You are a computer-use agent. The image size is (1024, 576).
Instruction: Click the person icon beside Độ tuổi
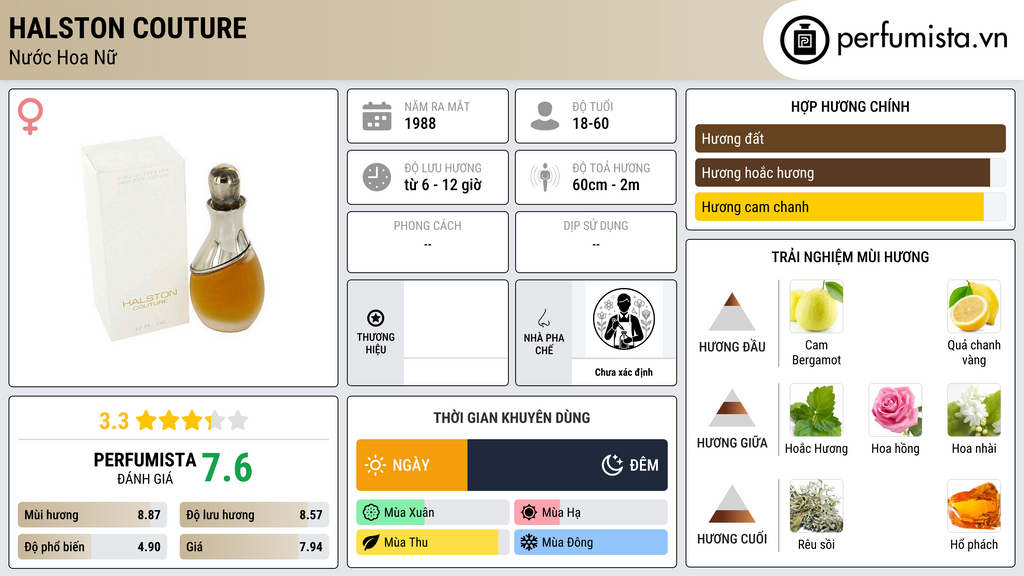point(545,116)
